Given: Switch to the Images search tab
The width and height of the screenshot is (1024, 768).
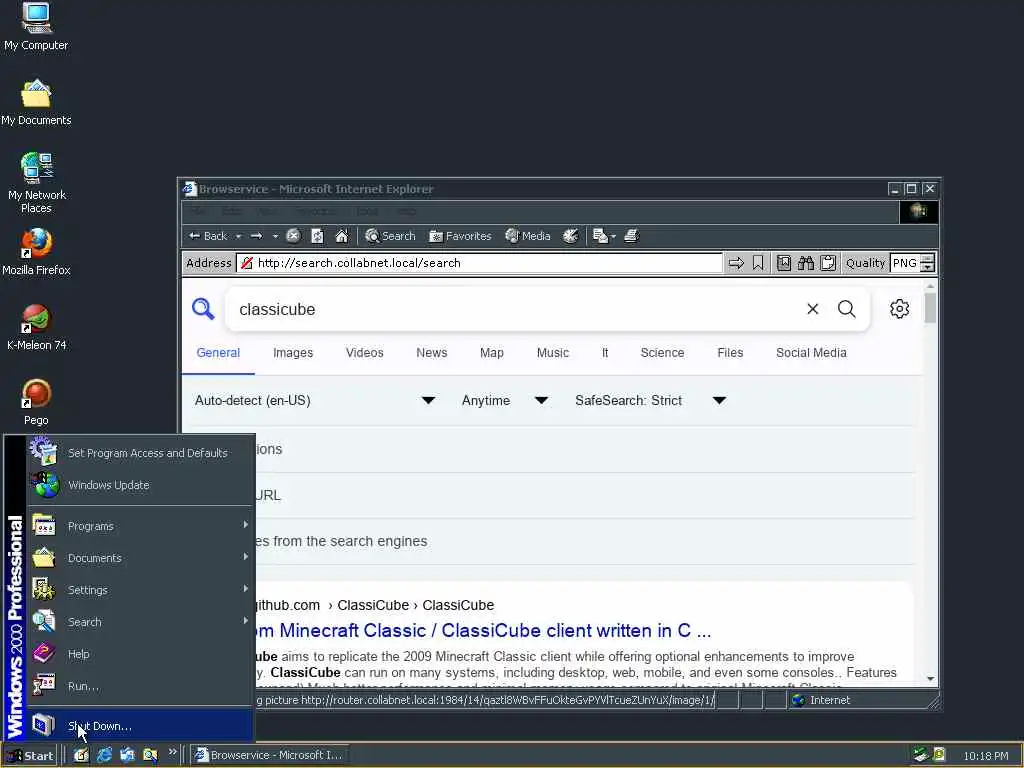Looking at the screenshot, I should (293, 353).
